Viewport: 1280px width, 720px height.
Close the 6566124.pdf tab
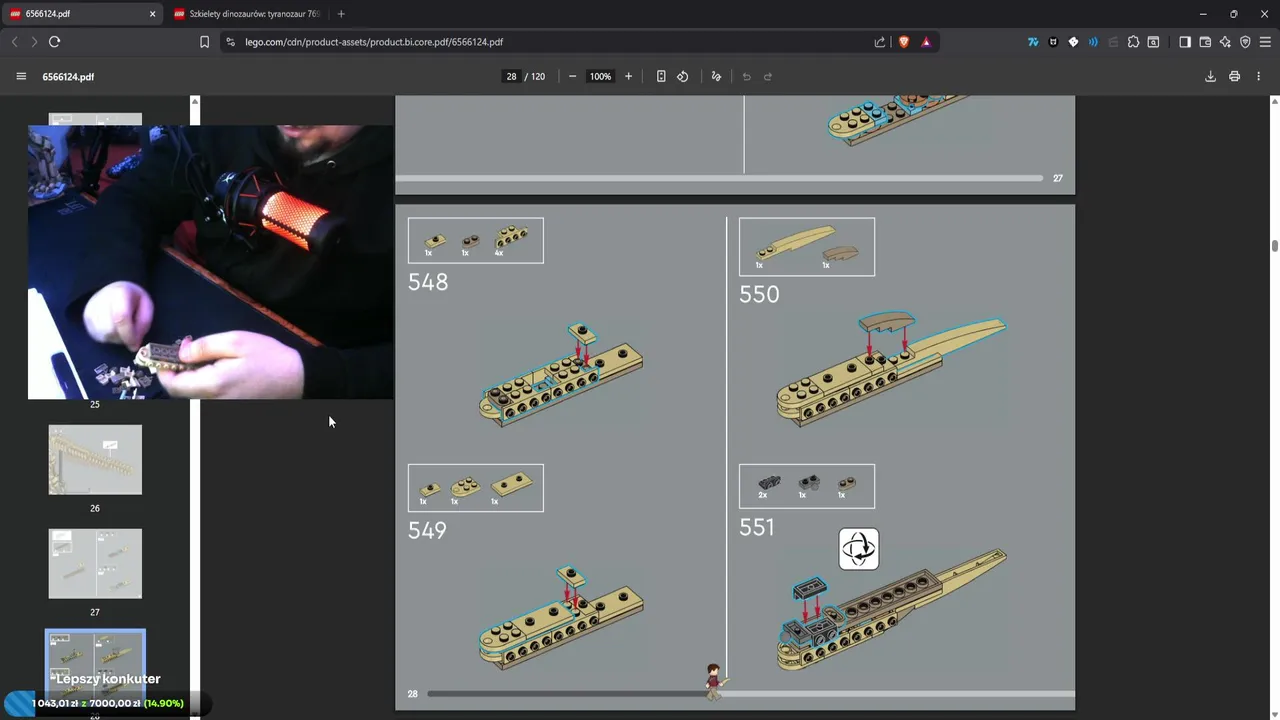pyautogui.click(x=153, y=14)
